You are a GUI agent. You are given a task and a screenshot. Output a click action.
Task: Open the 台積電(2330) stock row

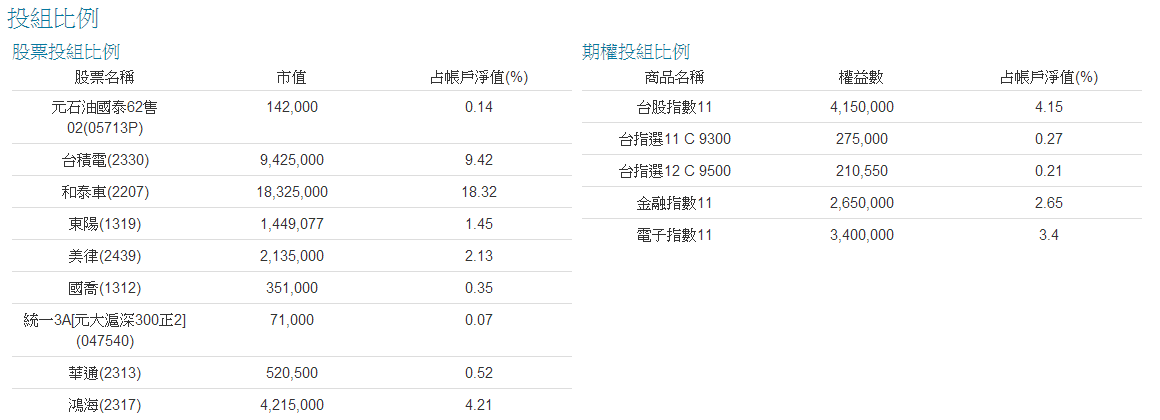coord(104,160)
